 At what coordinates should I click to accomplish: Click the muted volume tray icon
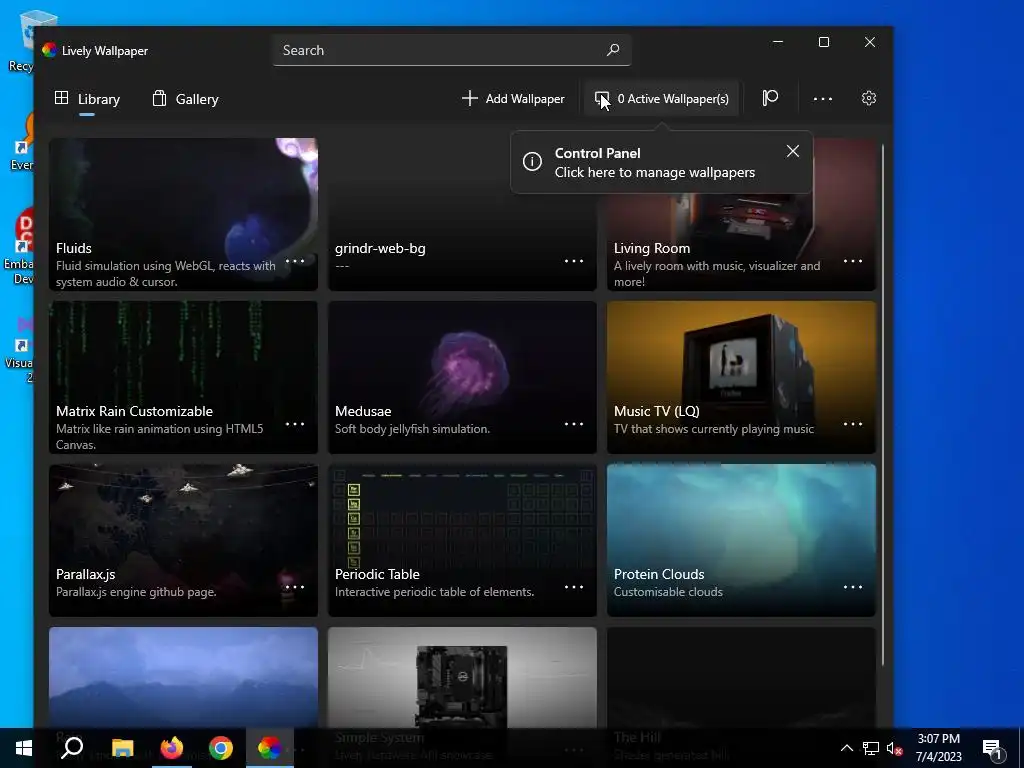tap(895, 748)
